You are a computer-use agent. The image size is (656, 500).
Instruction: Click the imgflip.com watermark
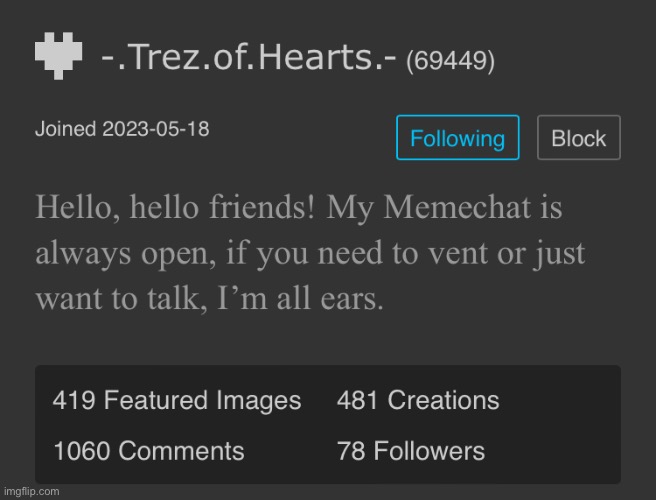[31, 491]
